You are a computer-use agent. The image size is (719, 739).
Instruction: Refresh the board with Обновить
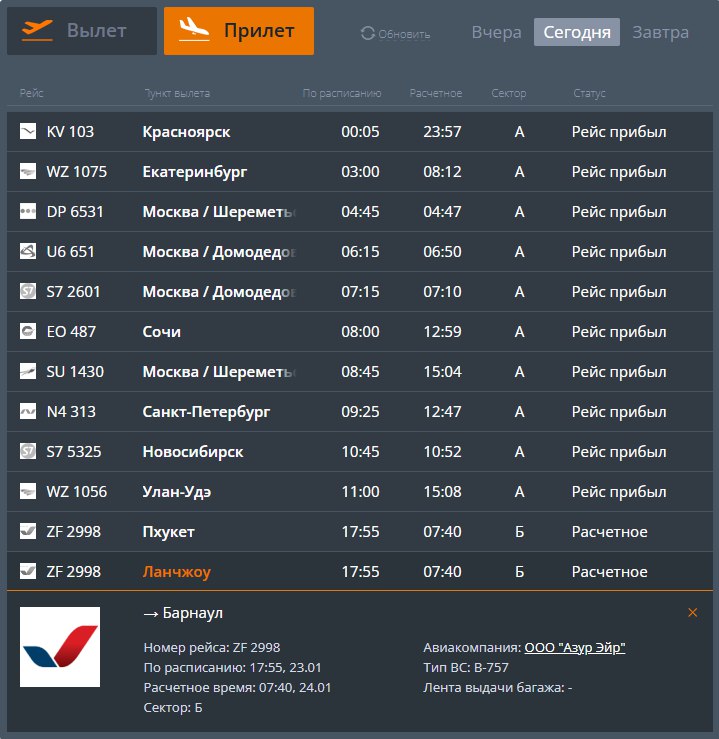[x=395, y=34]
